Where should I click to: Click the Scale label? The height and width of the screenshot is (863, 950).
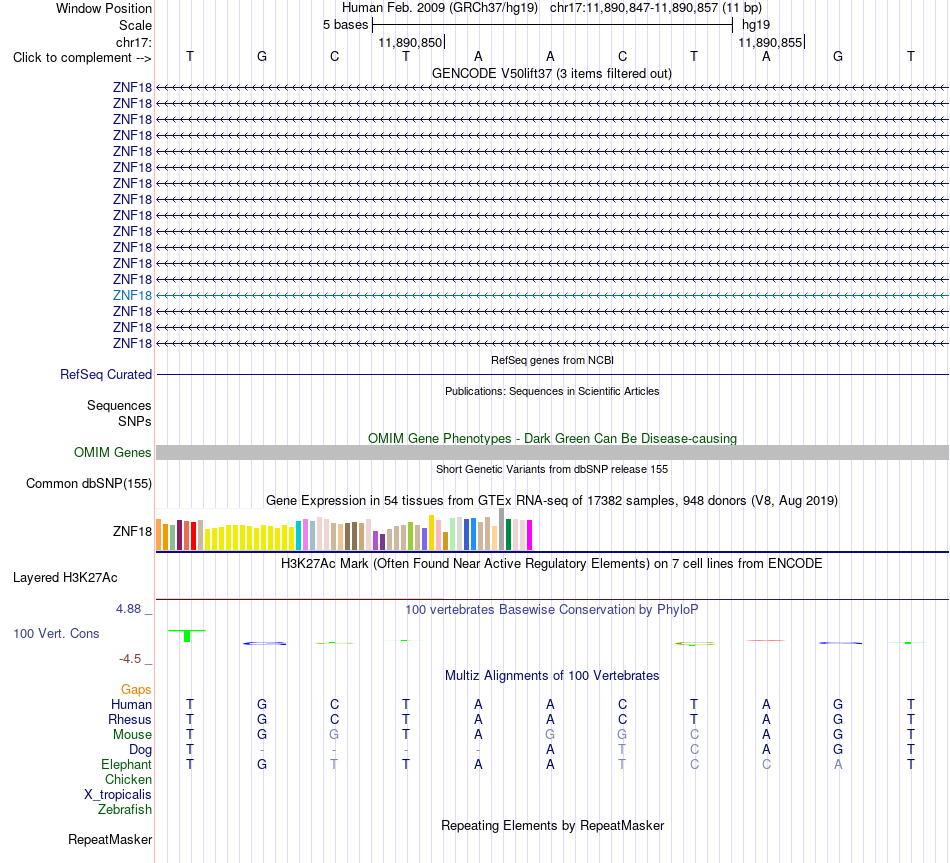tap(135, 25)
